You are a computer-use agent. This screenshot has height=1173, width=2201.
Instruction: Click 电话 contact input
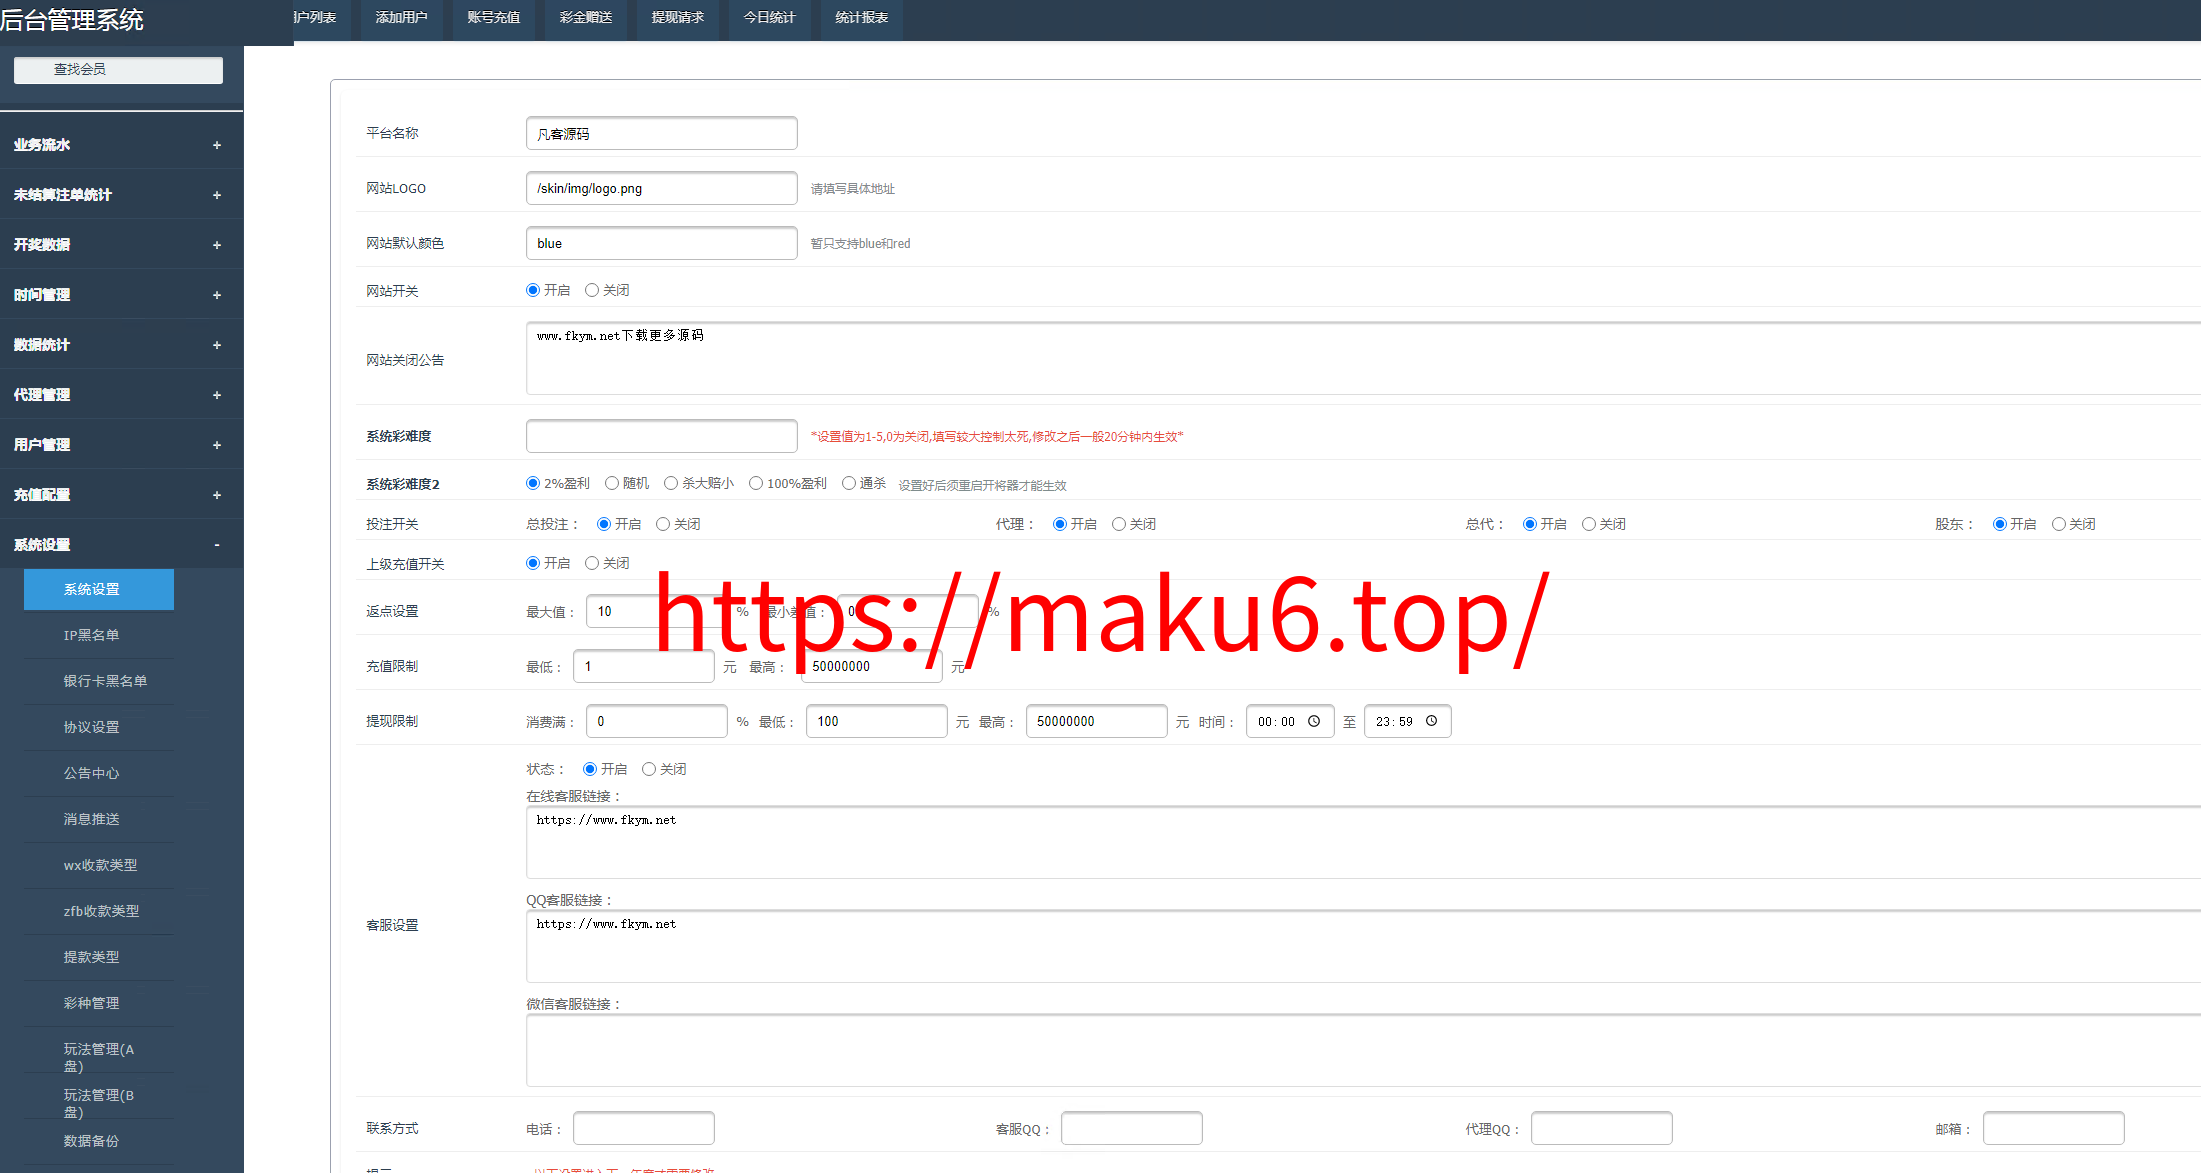tap(644, 1129)
